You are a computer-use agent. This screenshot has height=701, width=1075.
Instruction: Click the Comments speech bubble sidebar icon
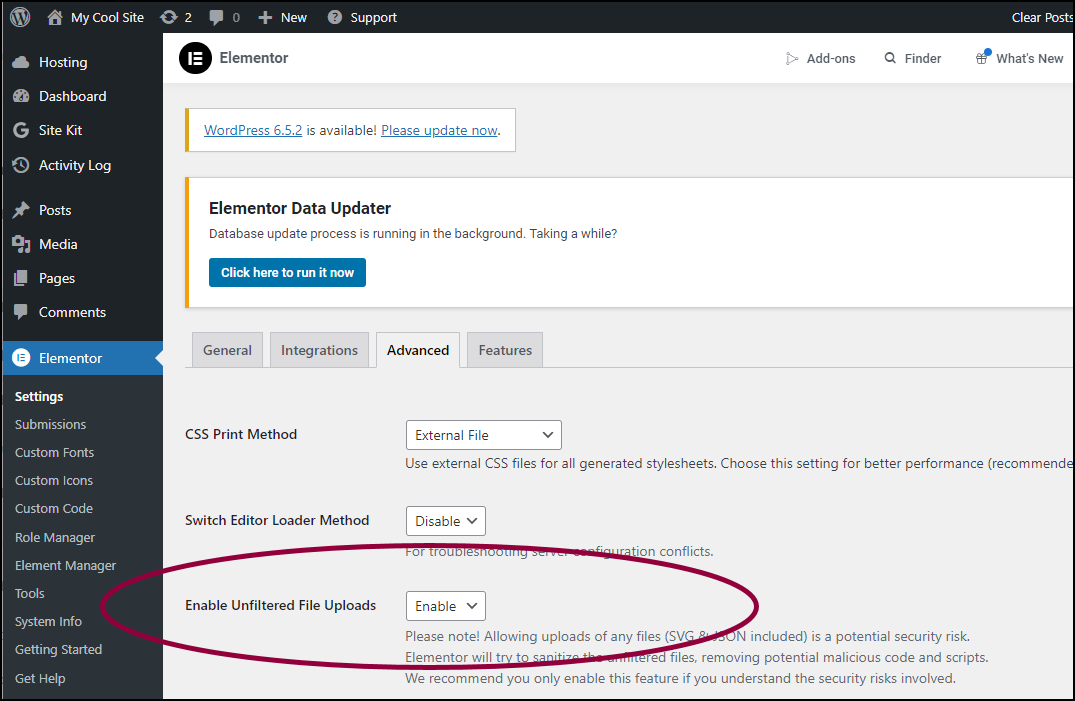coord(21,311)
